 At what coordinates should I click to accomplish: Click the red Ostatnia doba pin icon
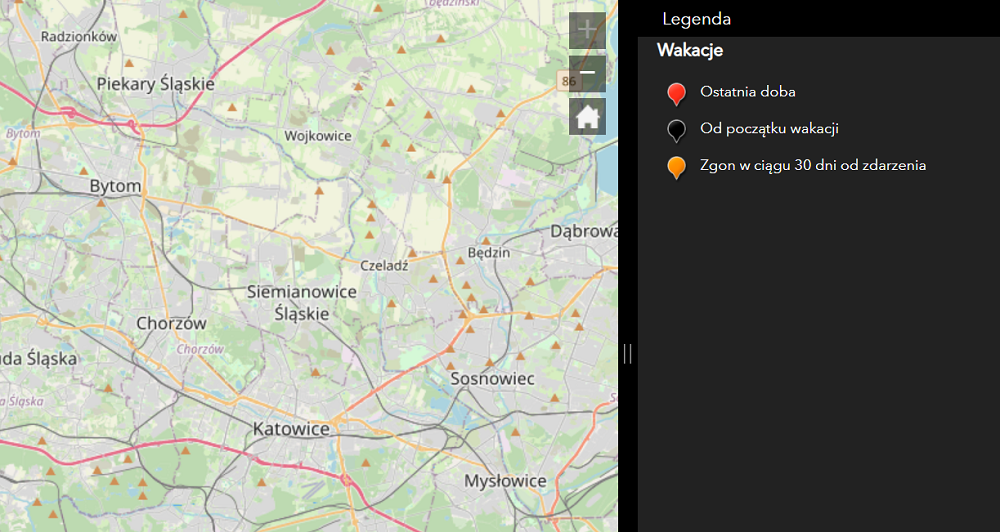click(x=677, y=94)
